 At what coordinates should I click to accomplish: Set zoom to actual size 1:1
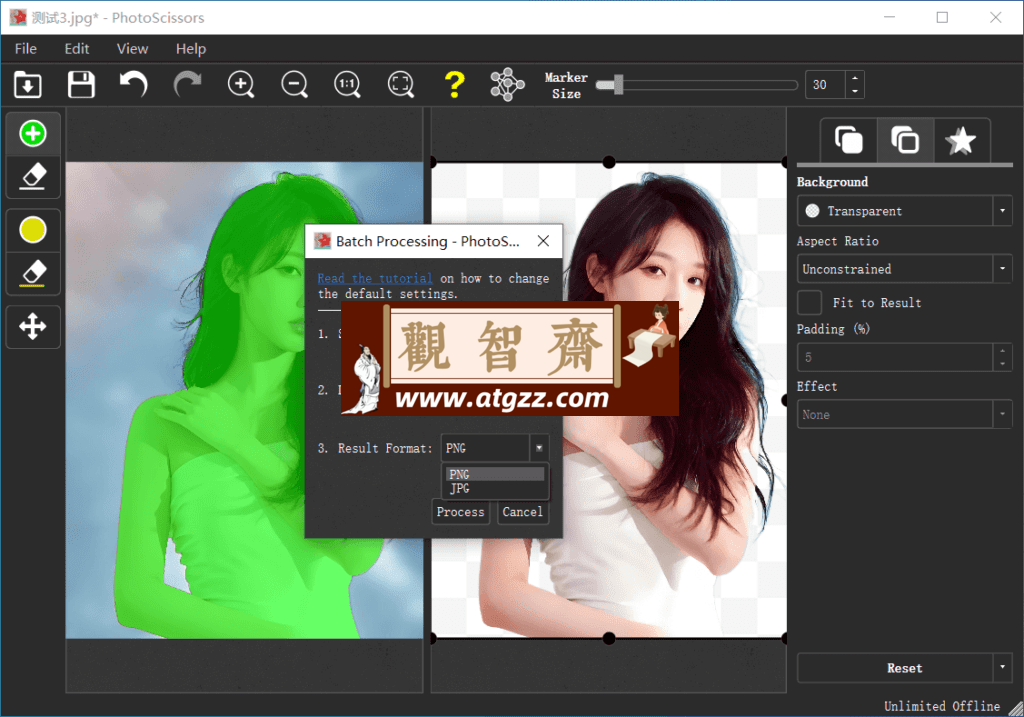(x=347, y=84)
